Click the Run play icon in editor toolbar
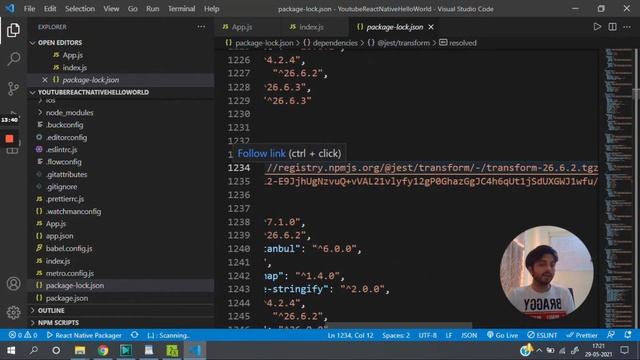The height and width of the screenshot is (360, 640). 597,27
